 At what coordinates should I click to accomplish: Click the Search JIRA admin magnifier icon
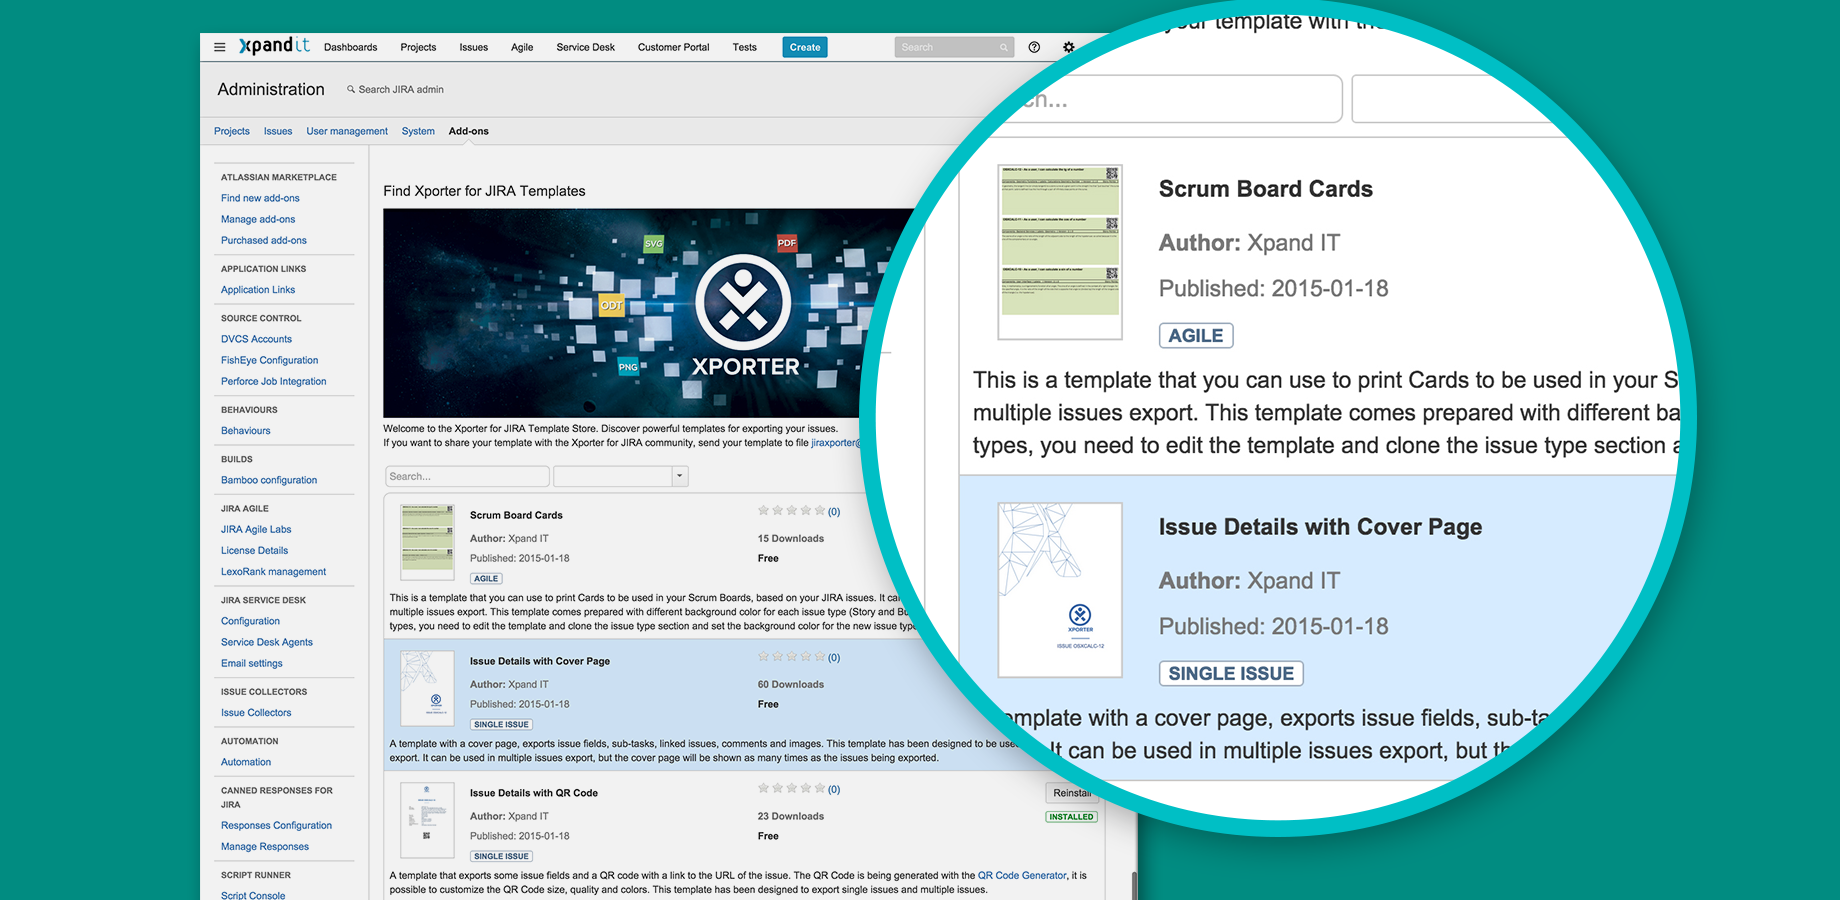tap(351, 89)
